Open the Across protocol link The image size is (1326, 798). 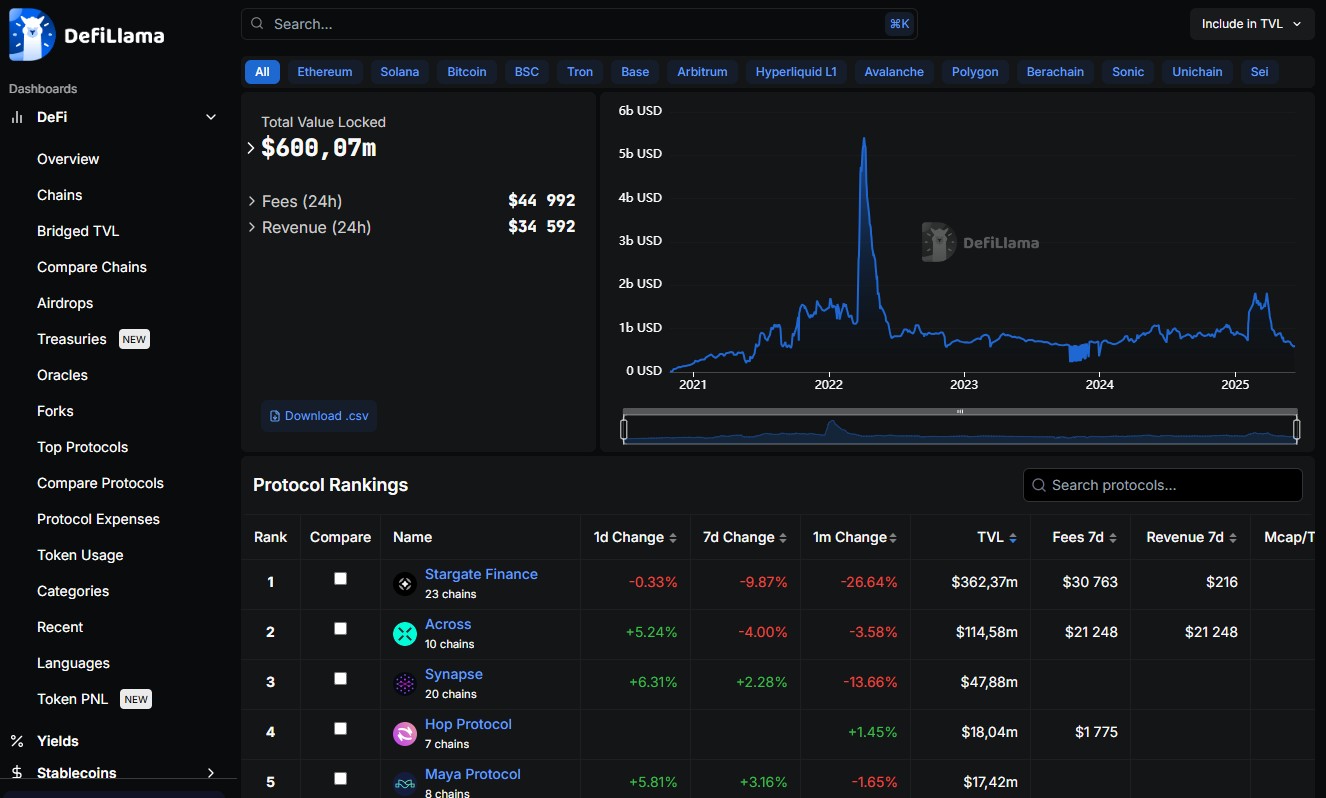tap(448, 624)
